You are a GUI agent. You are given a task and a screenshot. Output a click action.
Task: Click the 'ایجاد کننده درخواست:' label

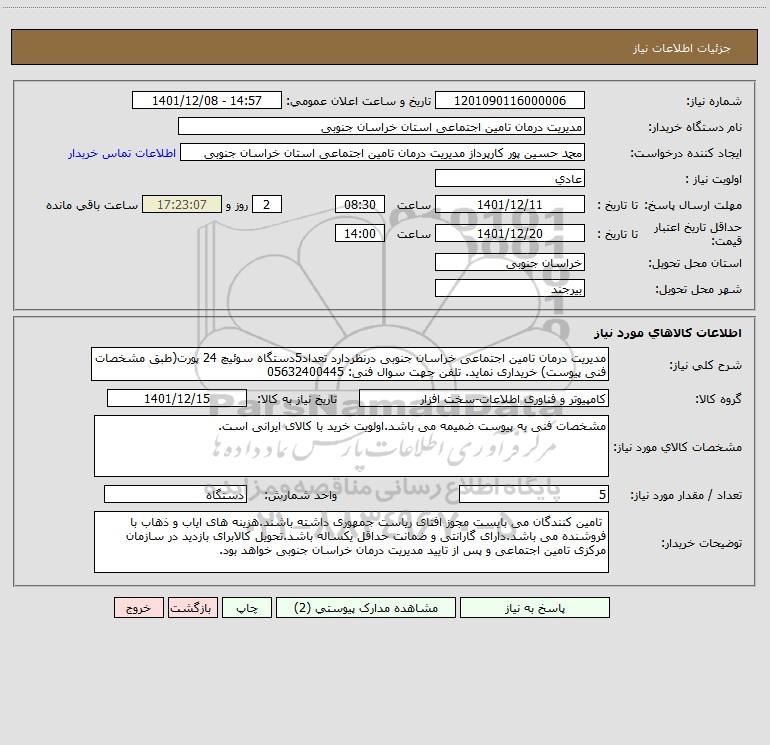tap(686, 153)
